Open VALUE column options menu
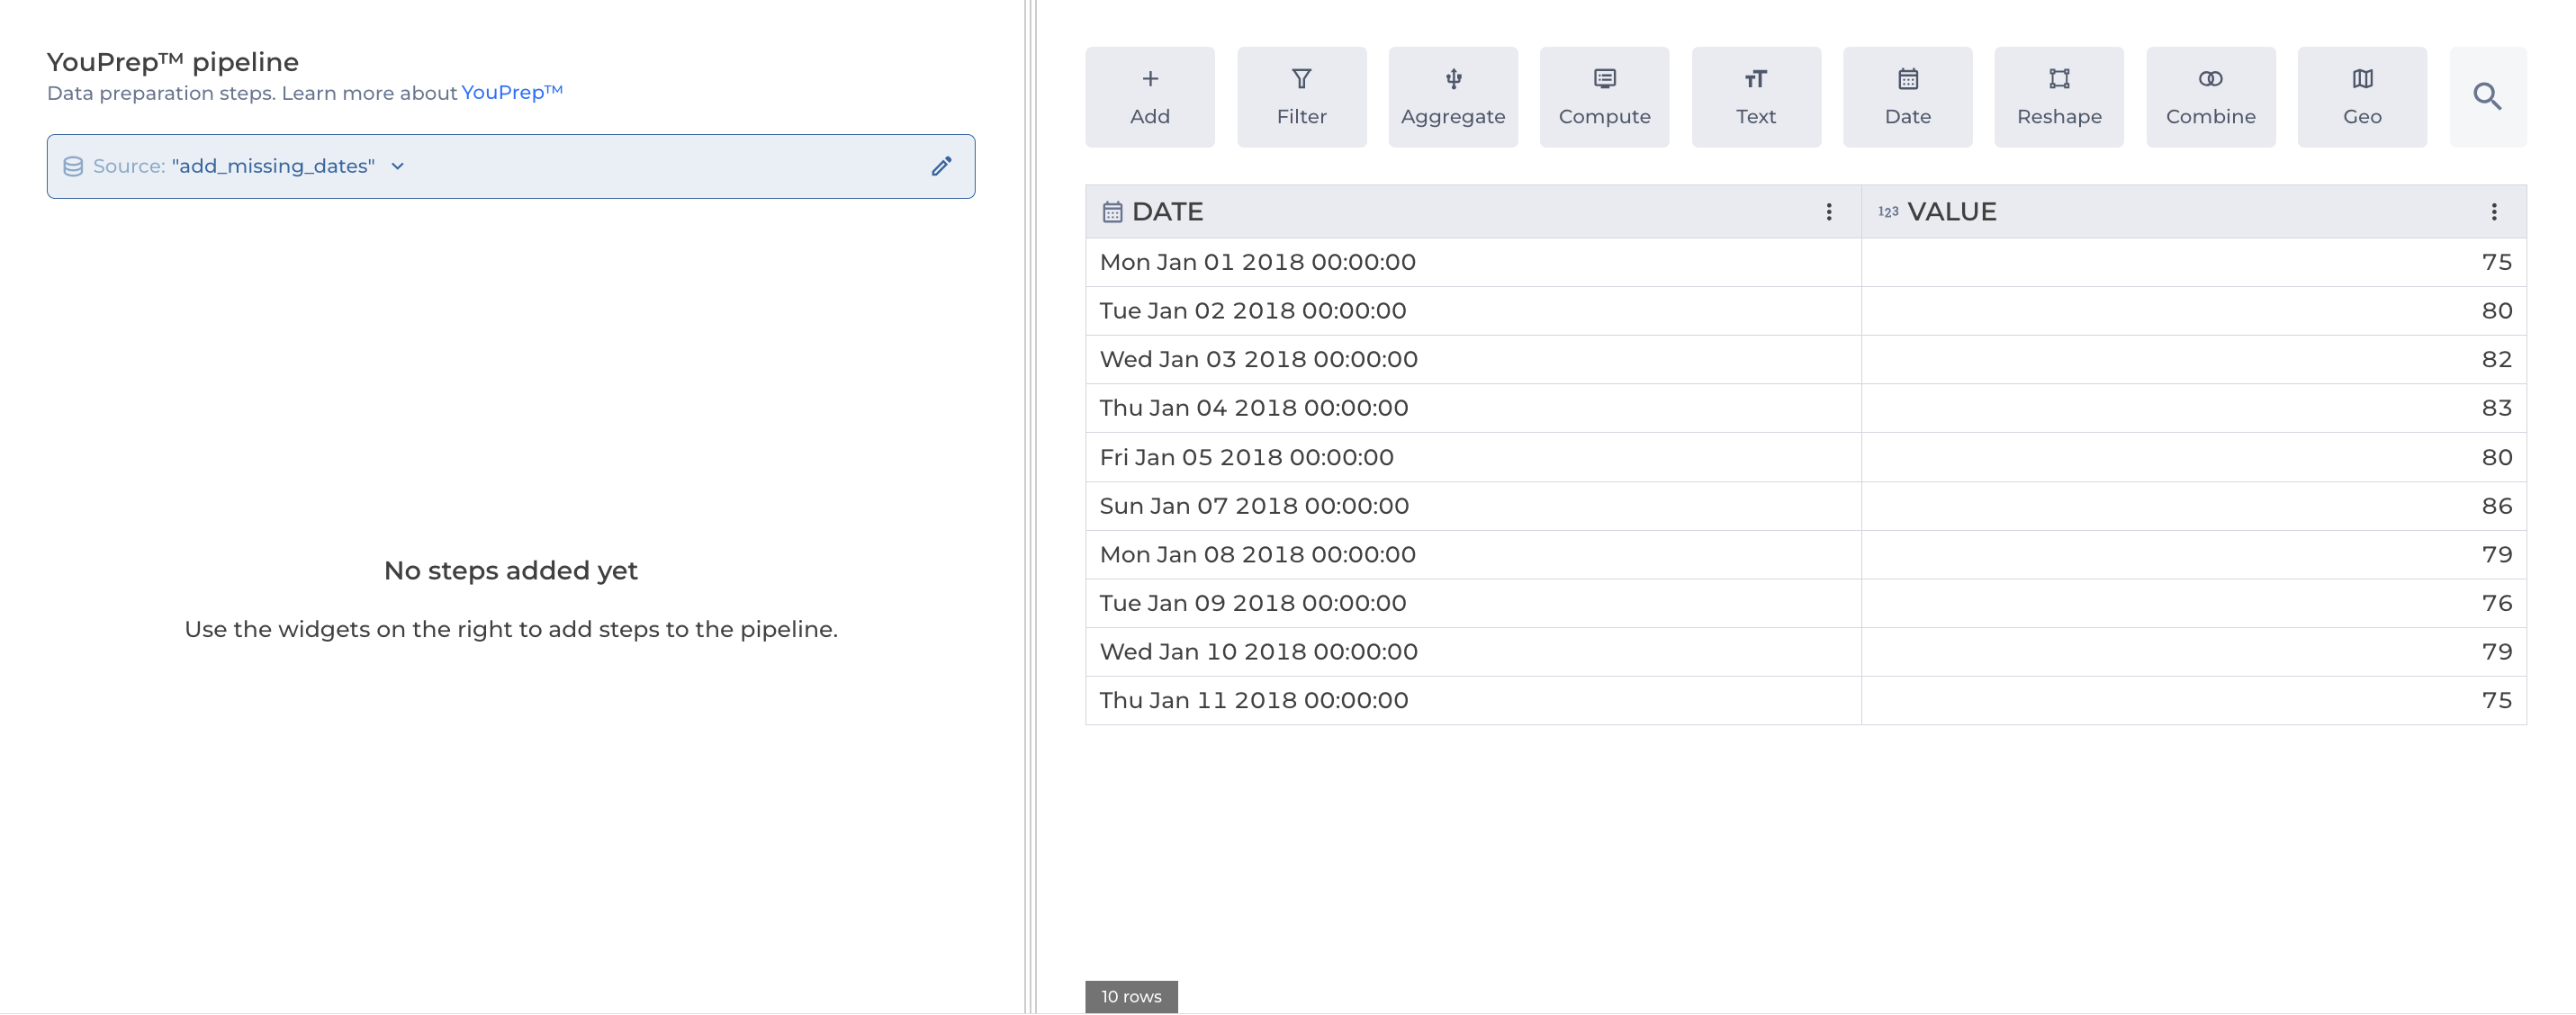Viewport: 2576px width, 1015px height. click(x=2493, y=211)
